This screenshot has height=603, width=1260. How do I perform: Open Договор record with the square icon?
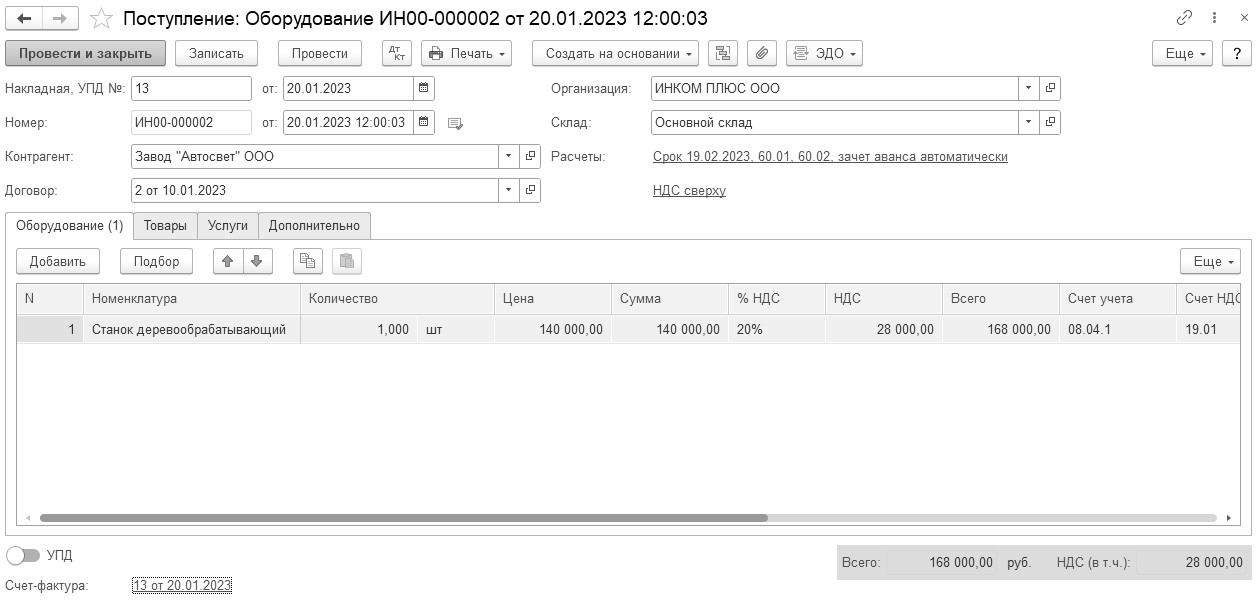530,190
